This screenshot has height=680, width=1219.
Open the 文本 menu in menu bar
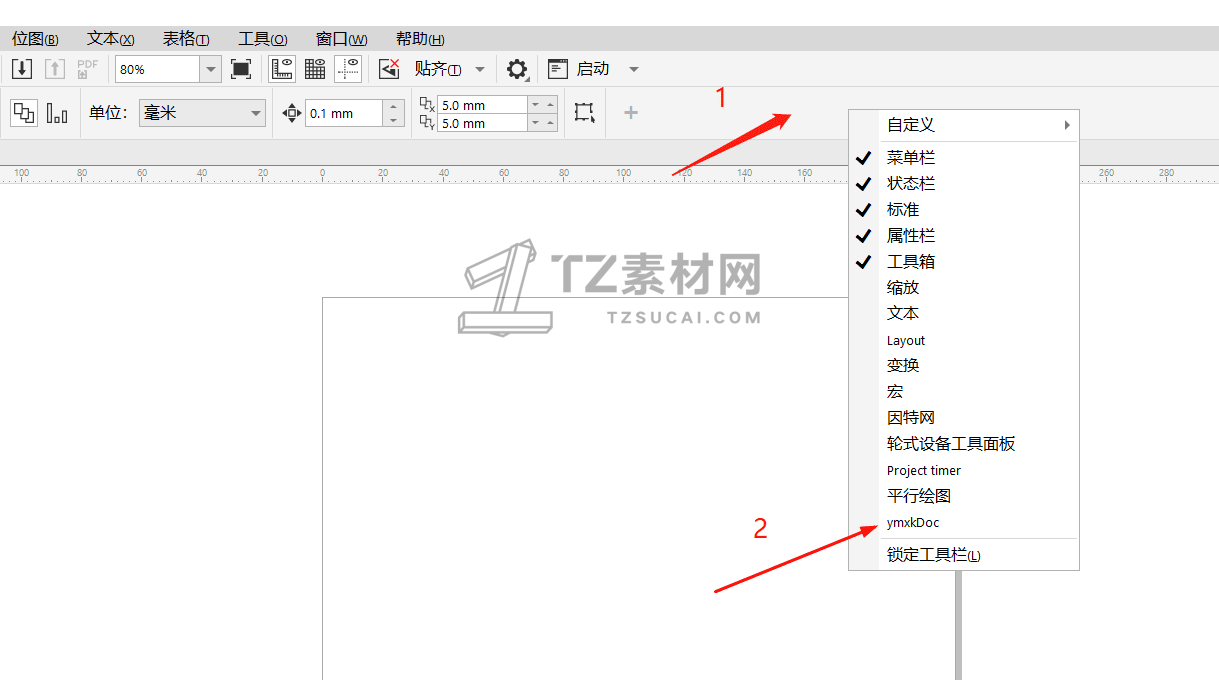point(110,39)
